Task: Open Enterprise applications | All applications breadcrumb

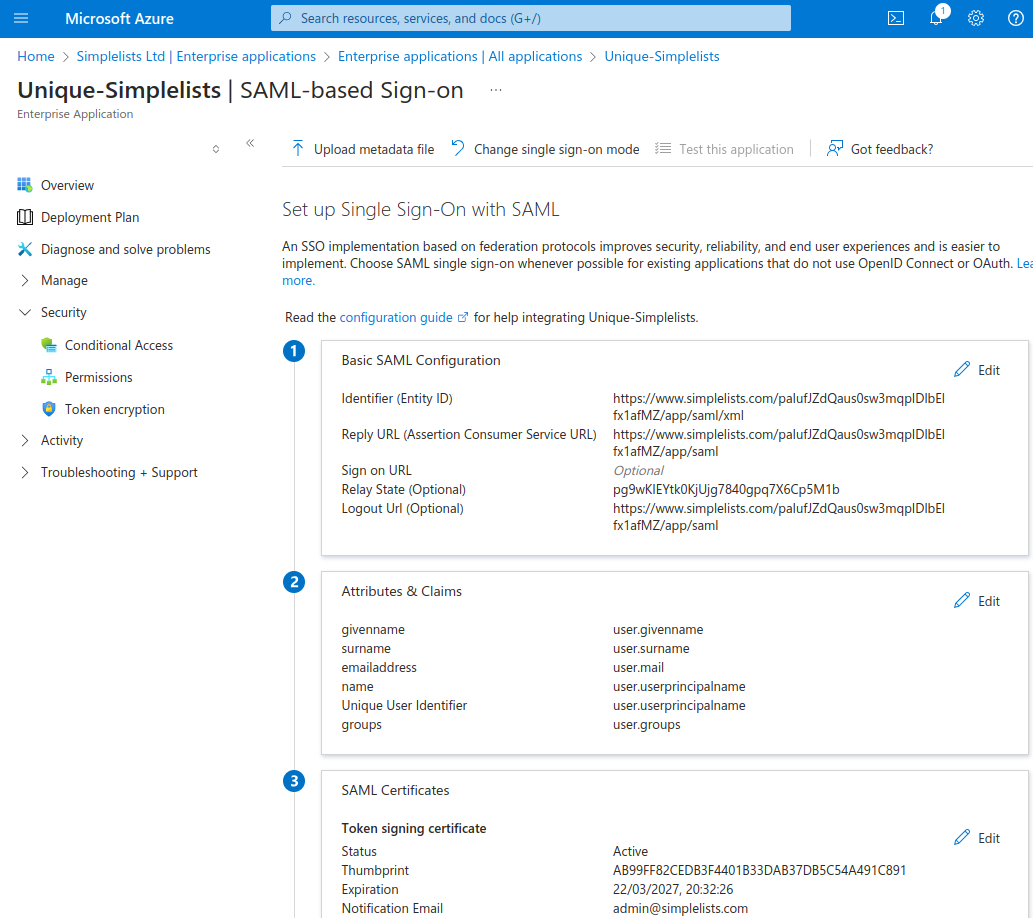Action: pyautogui.click(x=460, y=57)
